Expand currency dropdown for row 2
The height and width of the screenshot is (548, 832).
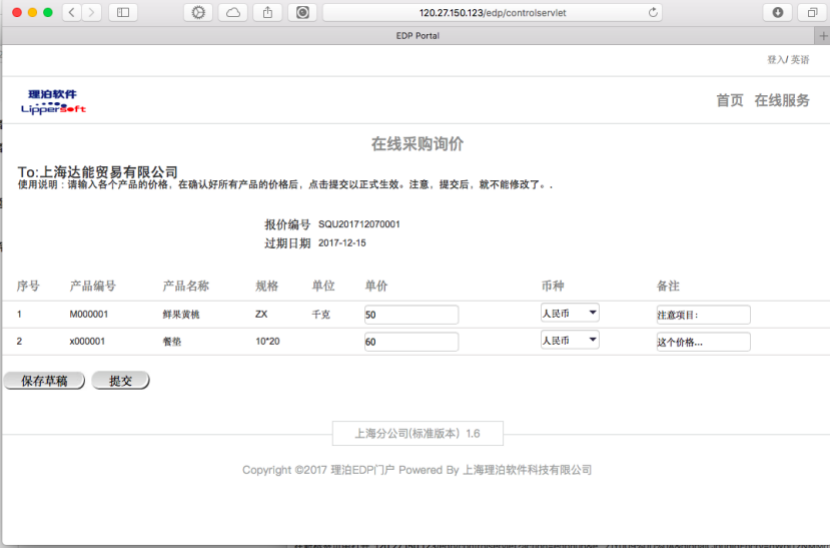pyautogui.click(x=570, y=340)
